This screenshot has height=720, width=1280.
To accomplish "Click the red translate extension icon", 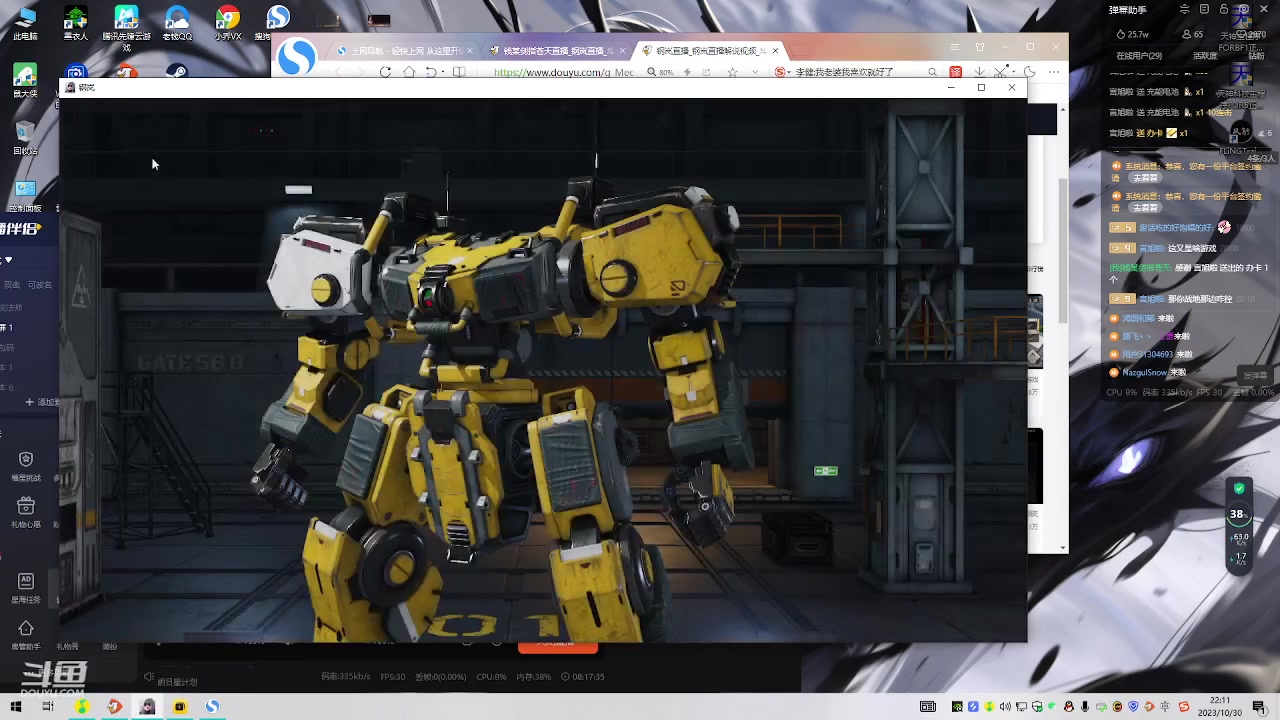I will [x=956, y=72].
